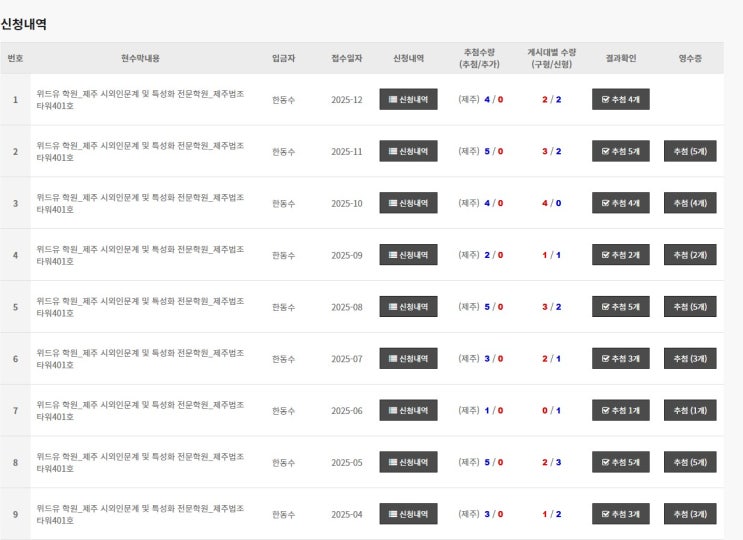Image resolution: width=743 pixels, height=540 pixels.
Task: Open 신청내역 for the 2025-04 entry
Action: tap(408, 514)
